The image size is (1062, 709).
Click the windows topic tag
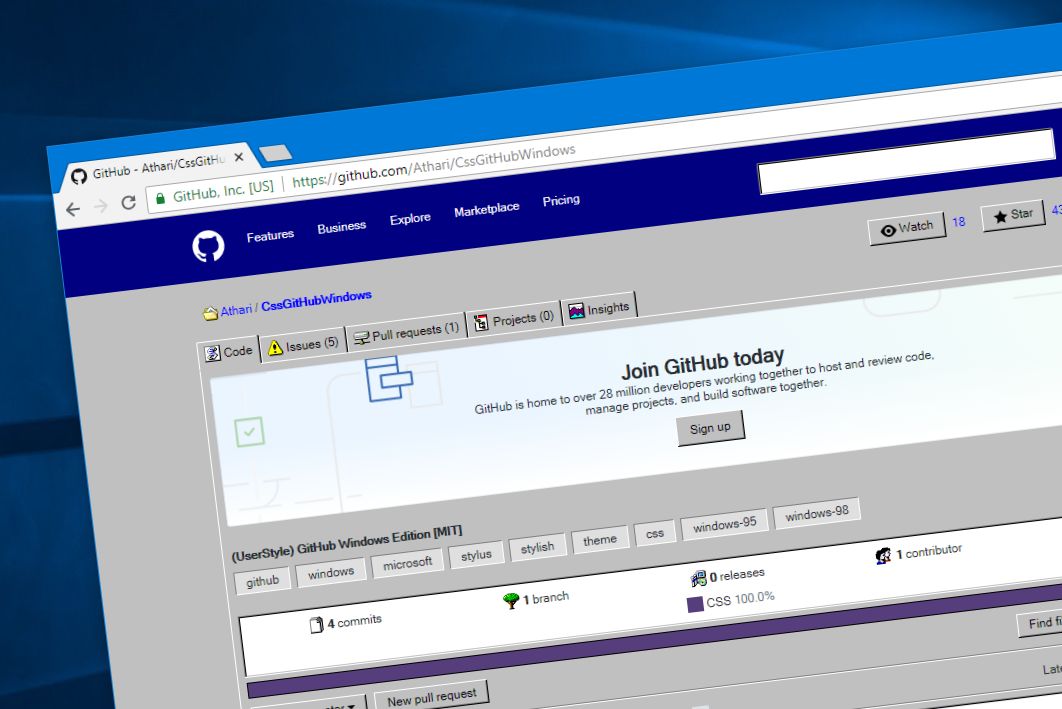(x=331, y=573)
